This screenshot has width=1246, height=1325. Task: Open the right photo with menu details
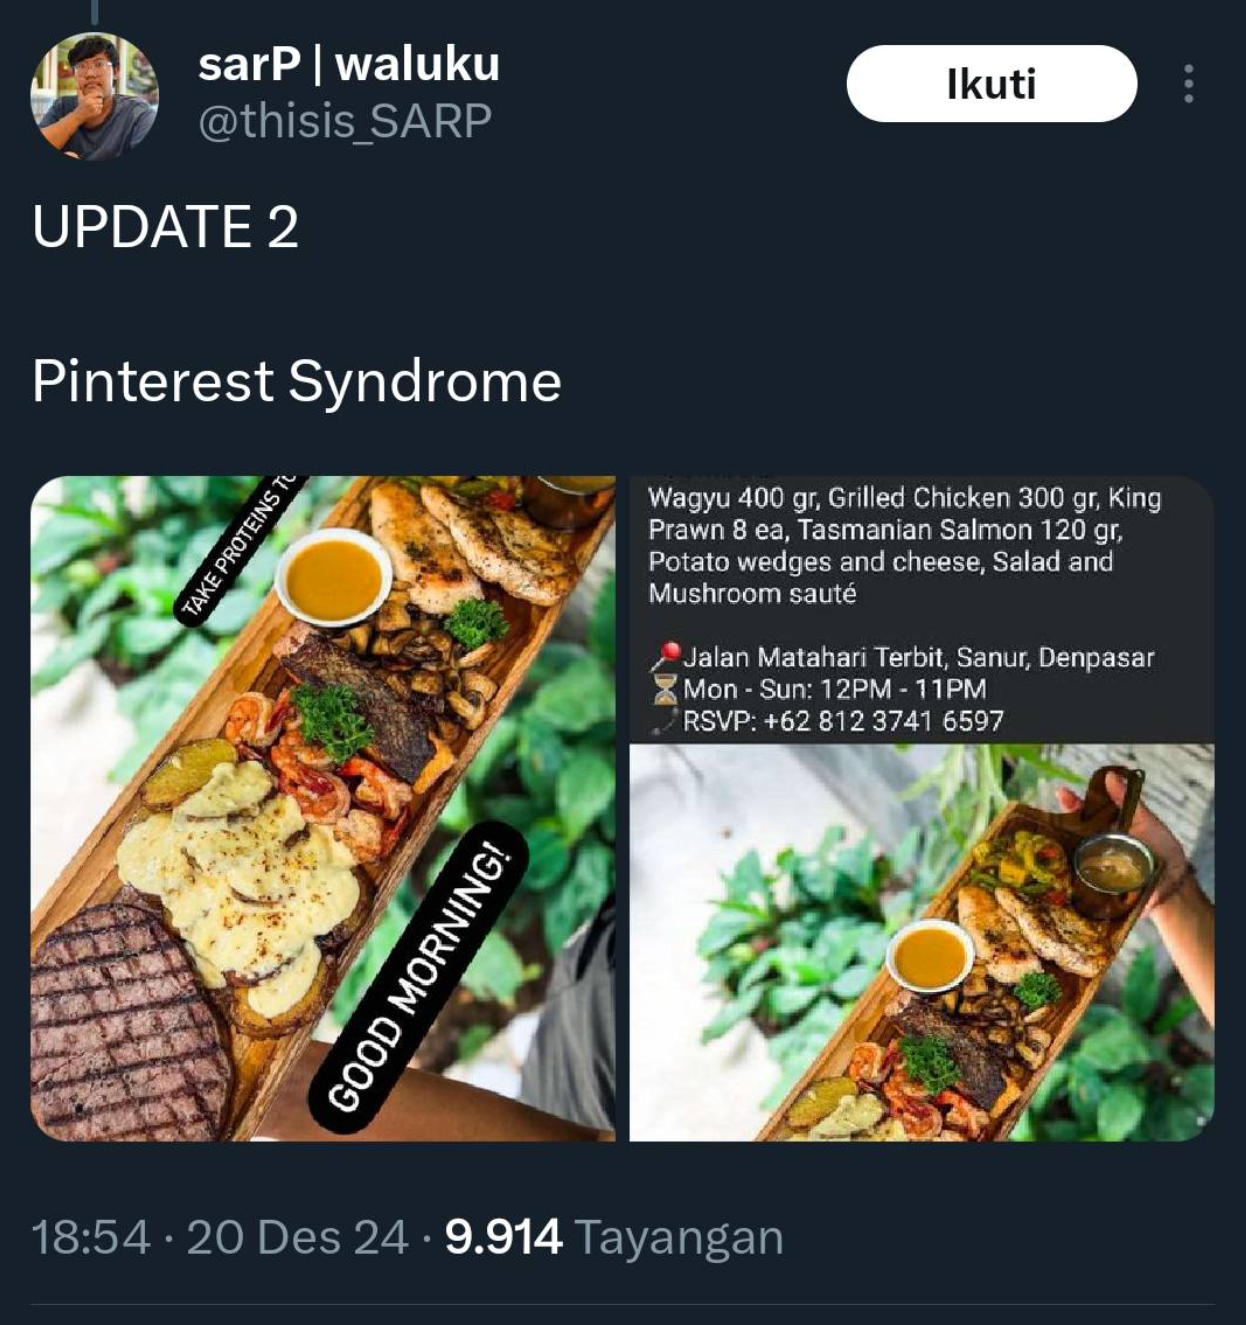tap(921, 808)
